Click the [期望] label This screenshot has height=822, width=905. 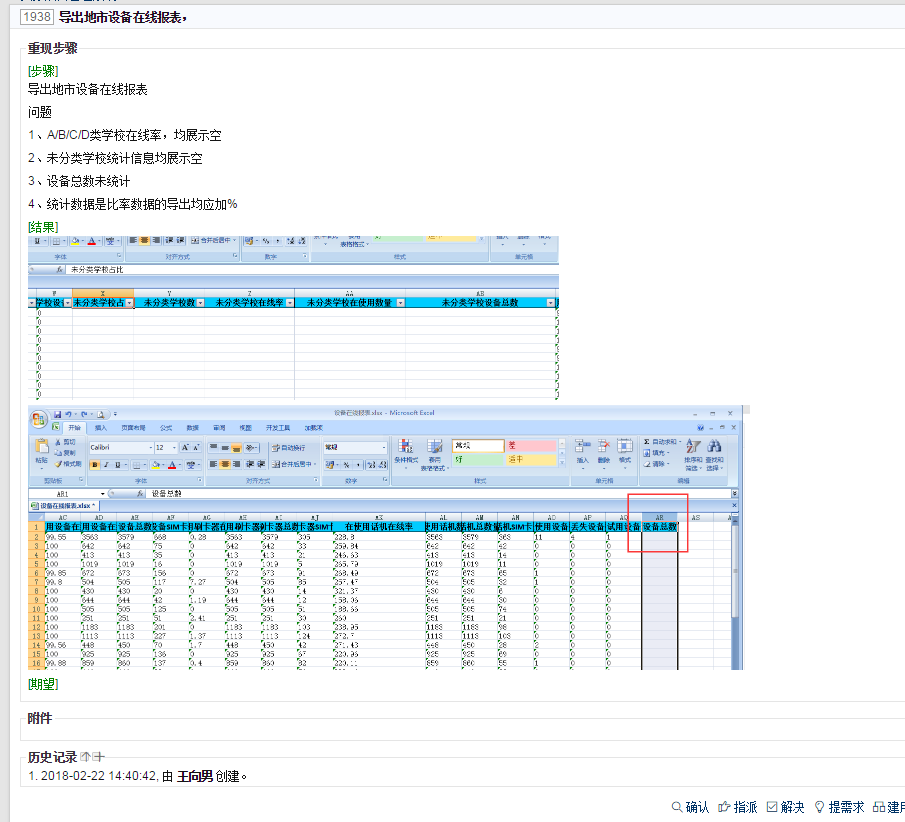click(43, 684)
